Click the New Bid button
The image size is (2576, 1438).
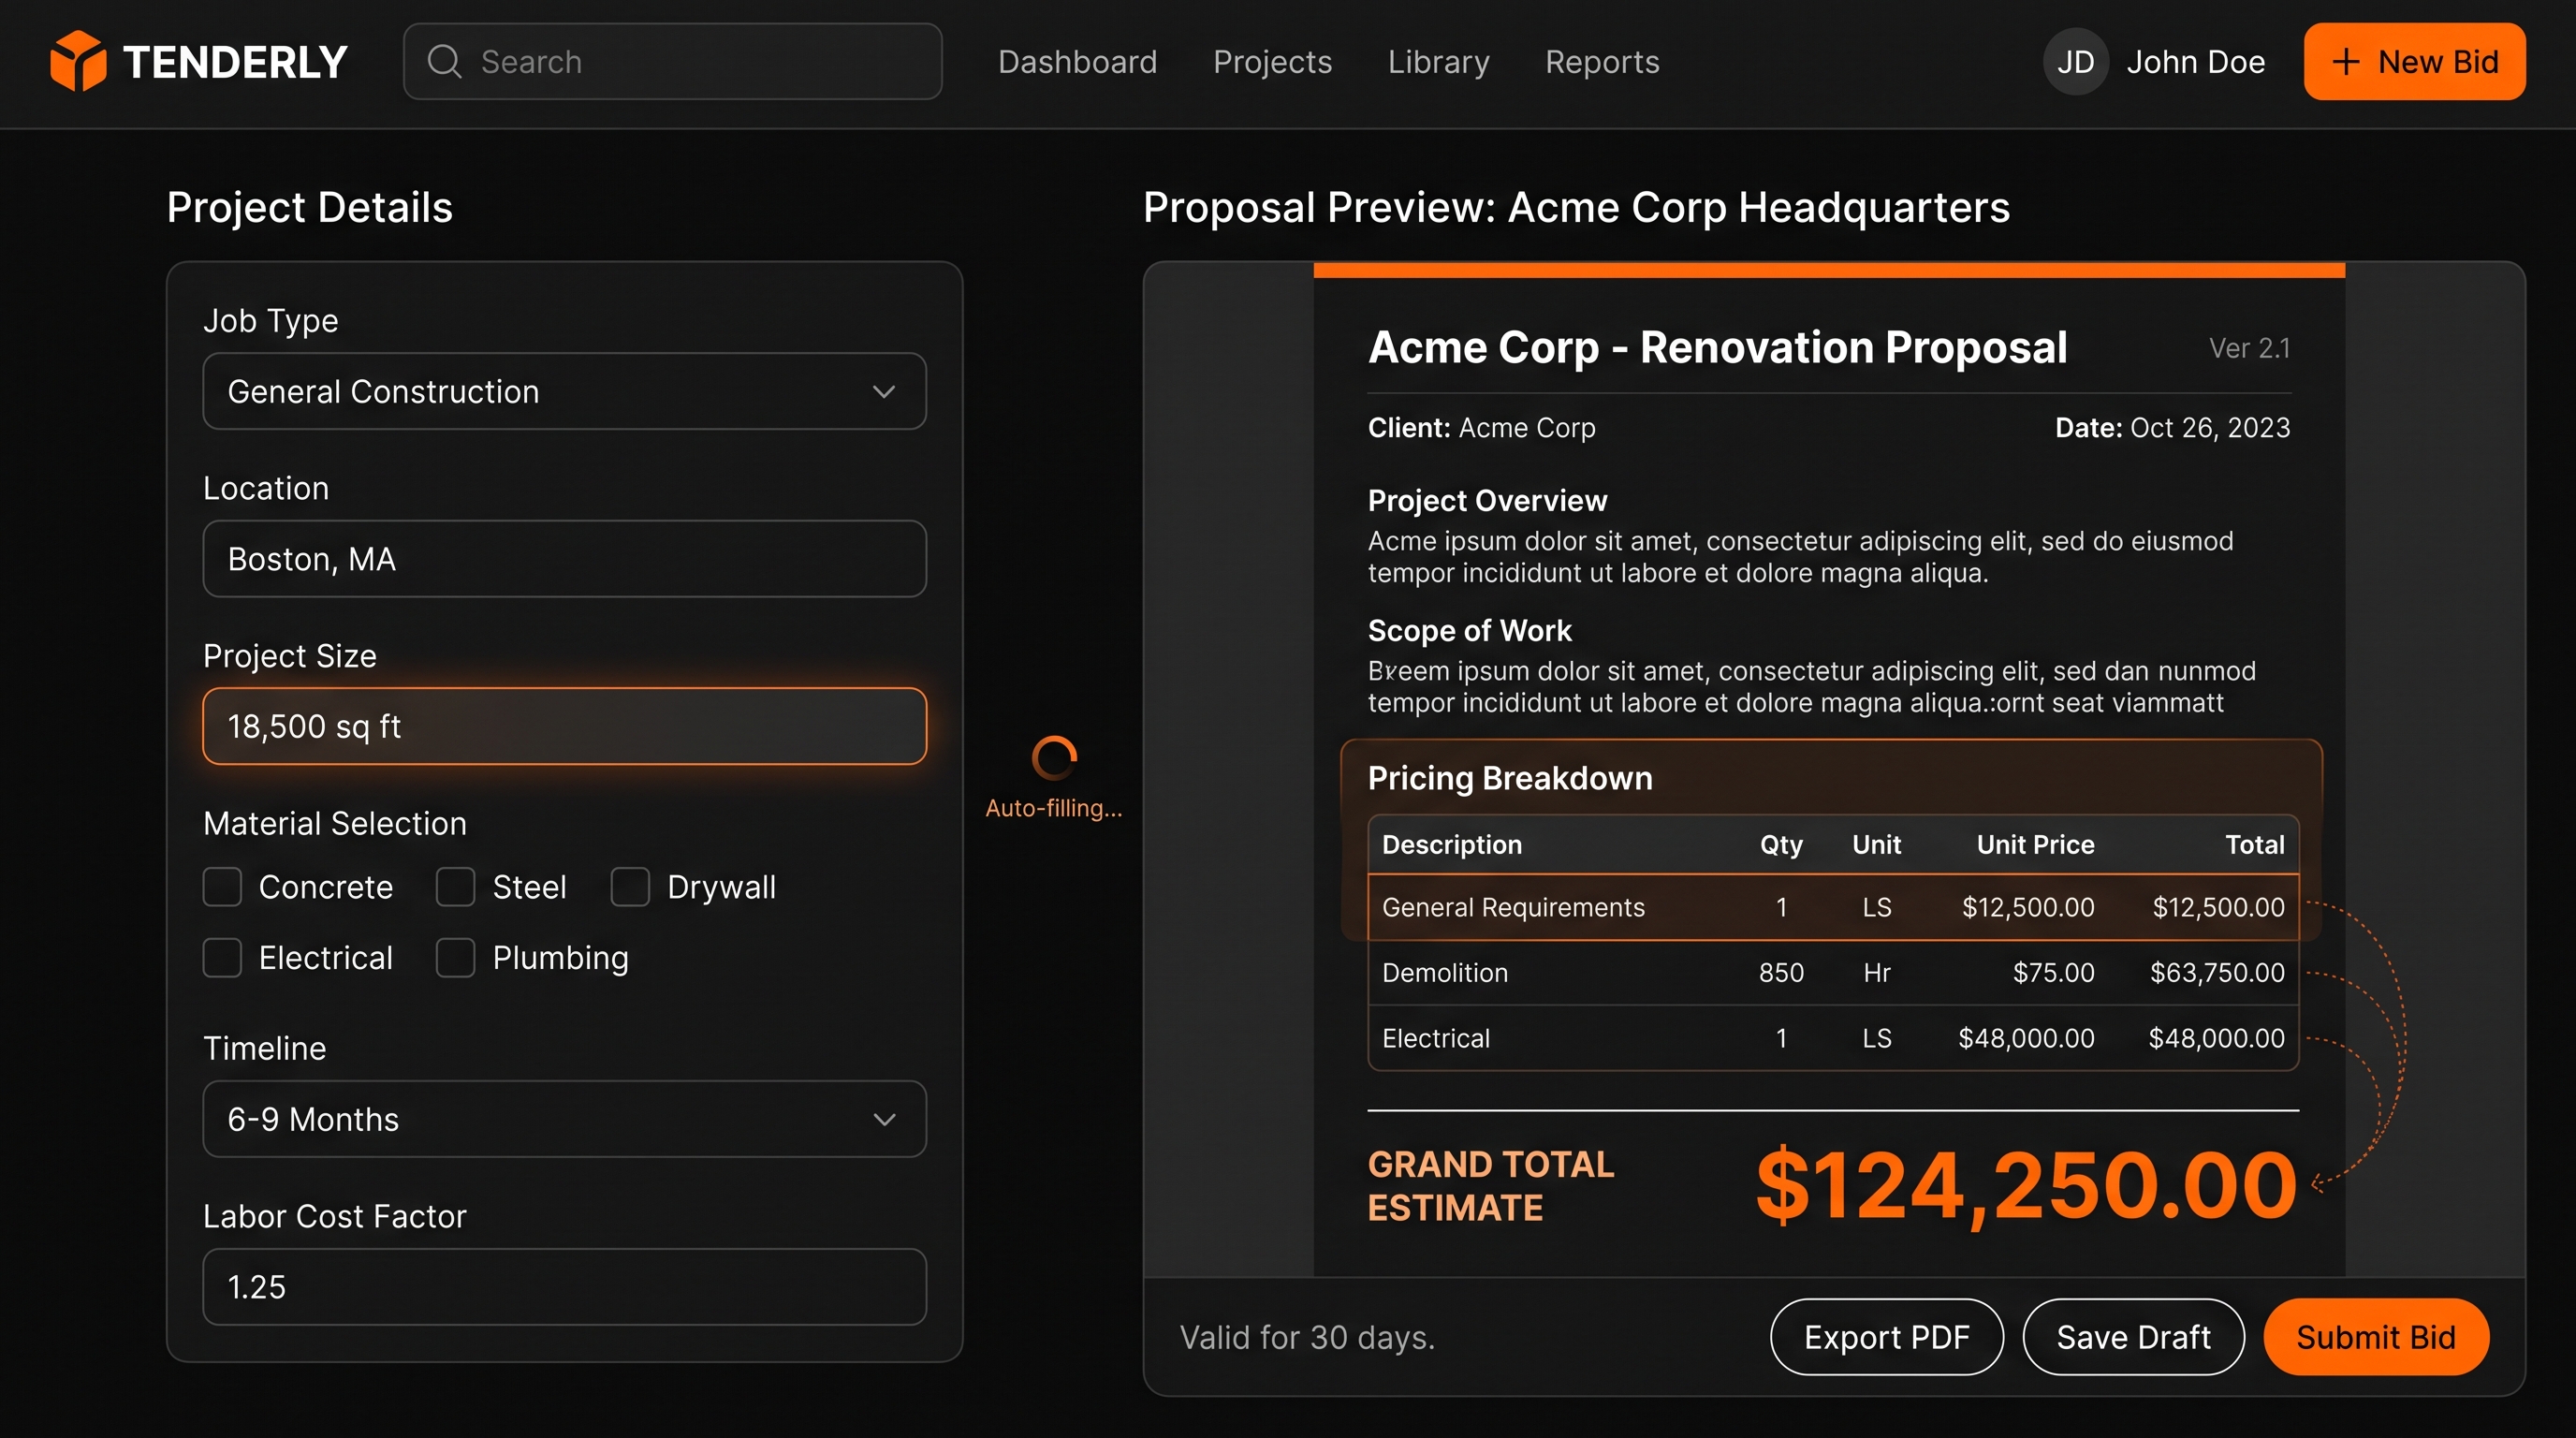click(x=2414, y=62)
